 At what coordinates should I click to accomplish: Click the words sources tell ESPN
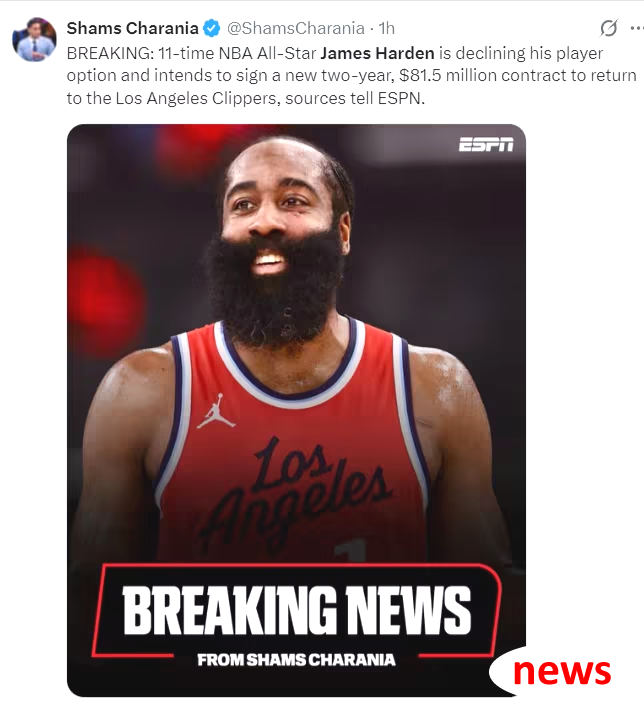[x=355, y=98]
